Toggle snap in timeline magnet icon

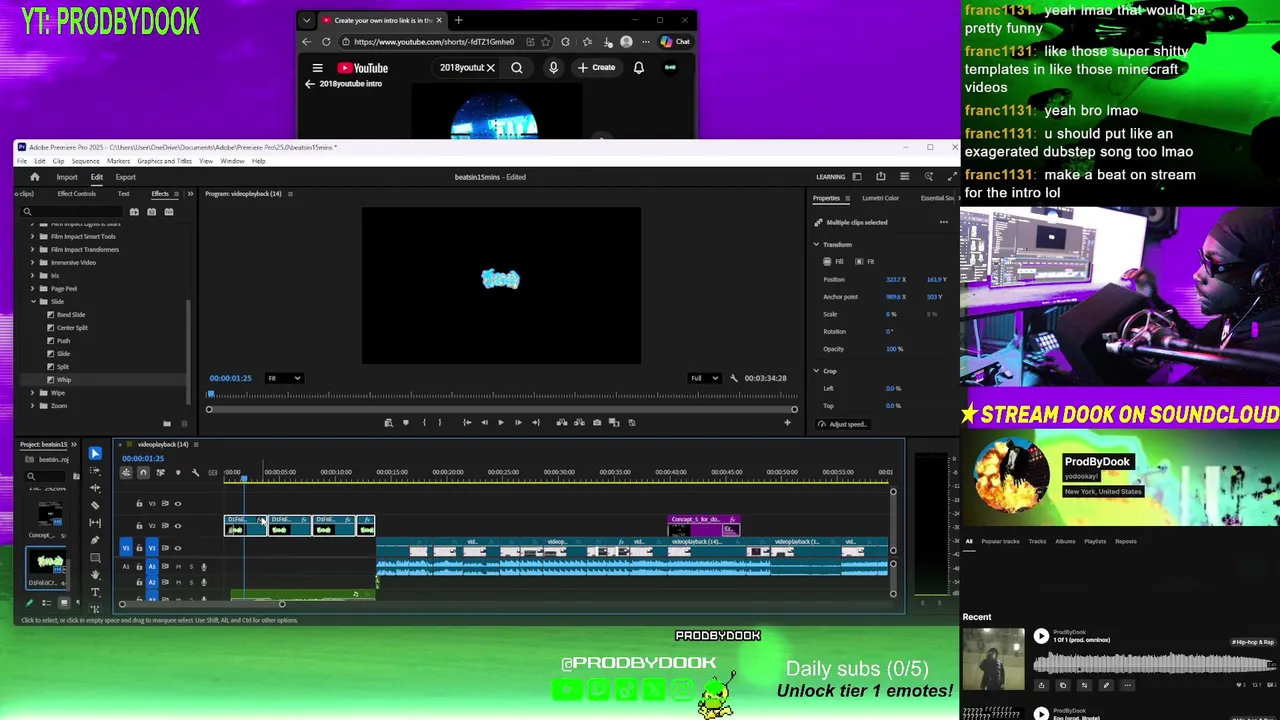[x=143, y=472]
